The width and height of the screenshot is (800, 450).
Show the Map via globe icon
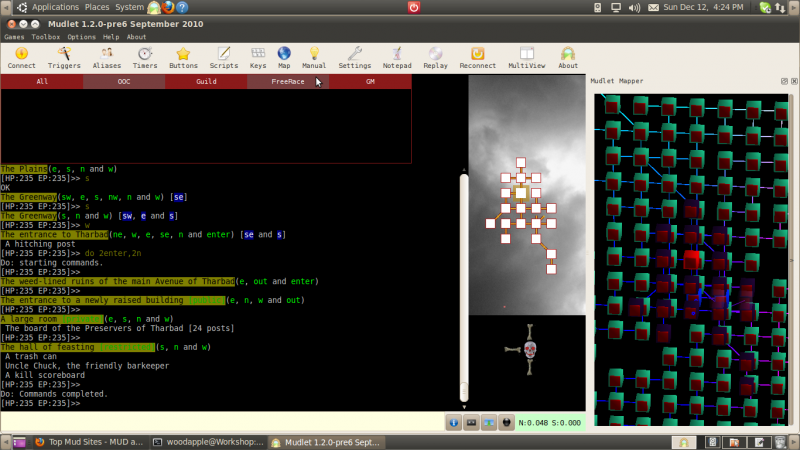pos(284,58)
